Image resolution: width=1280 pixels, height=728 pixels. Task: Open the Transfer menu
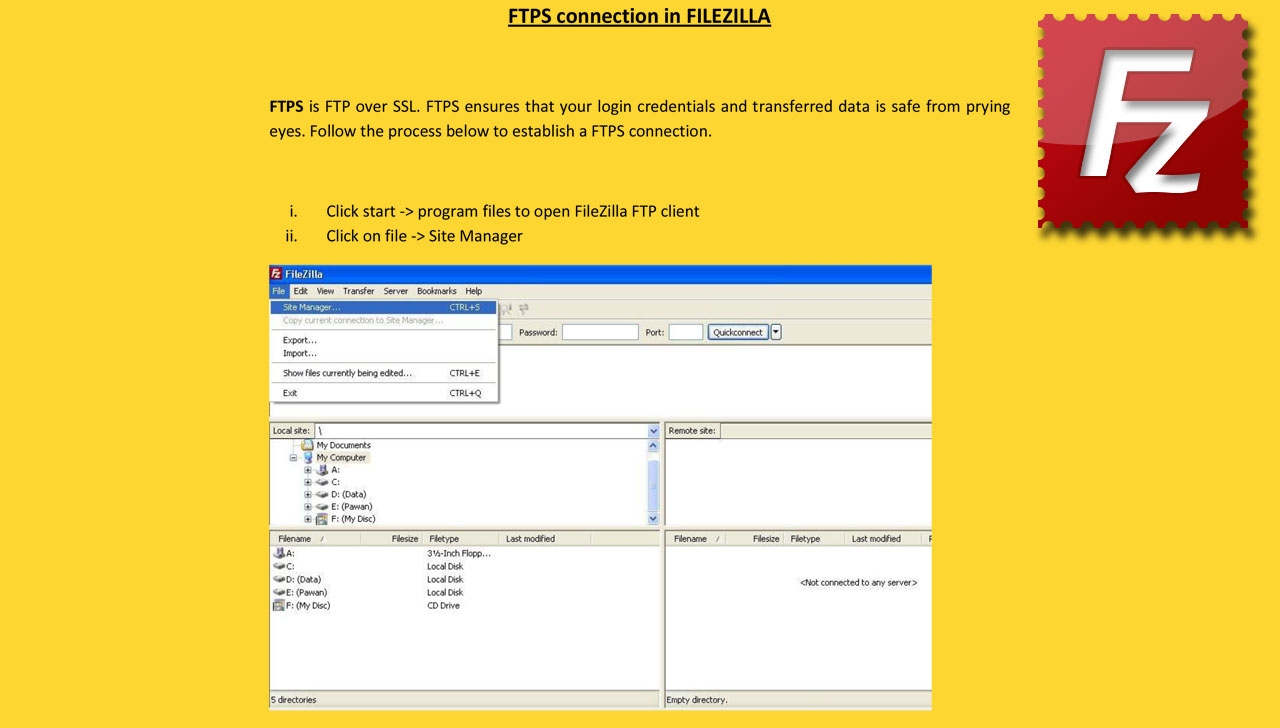[359, 291]
